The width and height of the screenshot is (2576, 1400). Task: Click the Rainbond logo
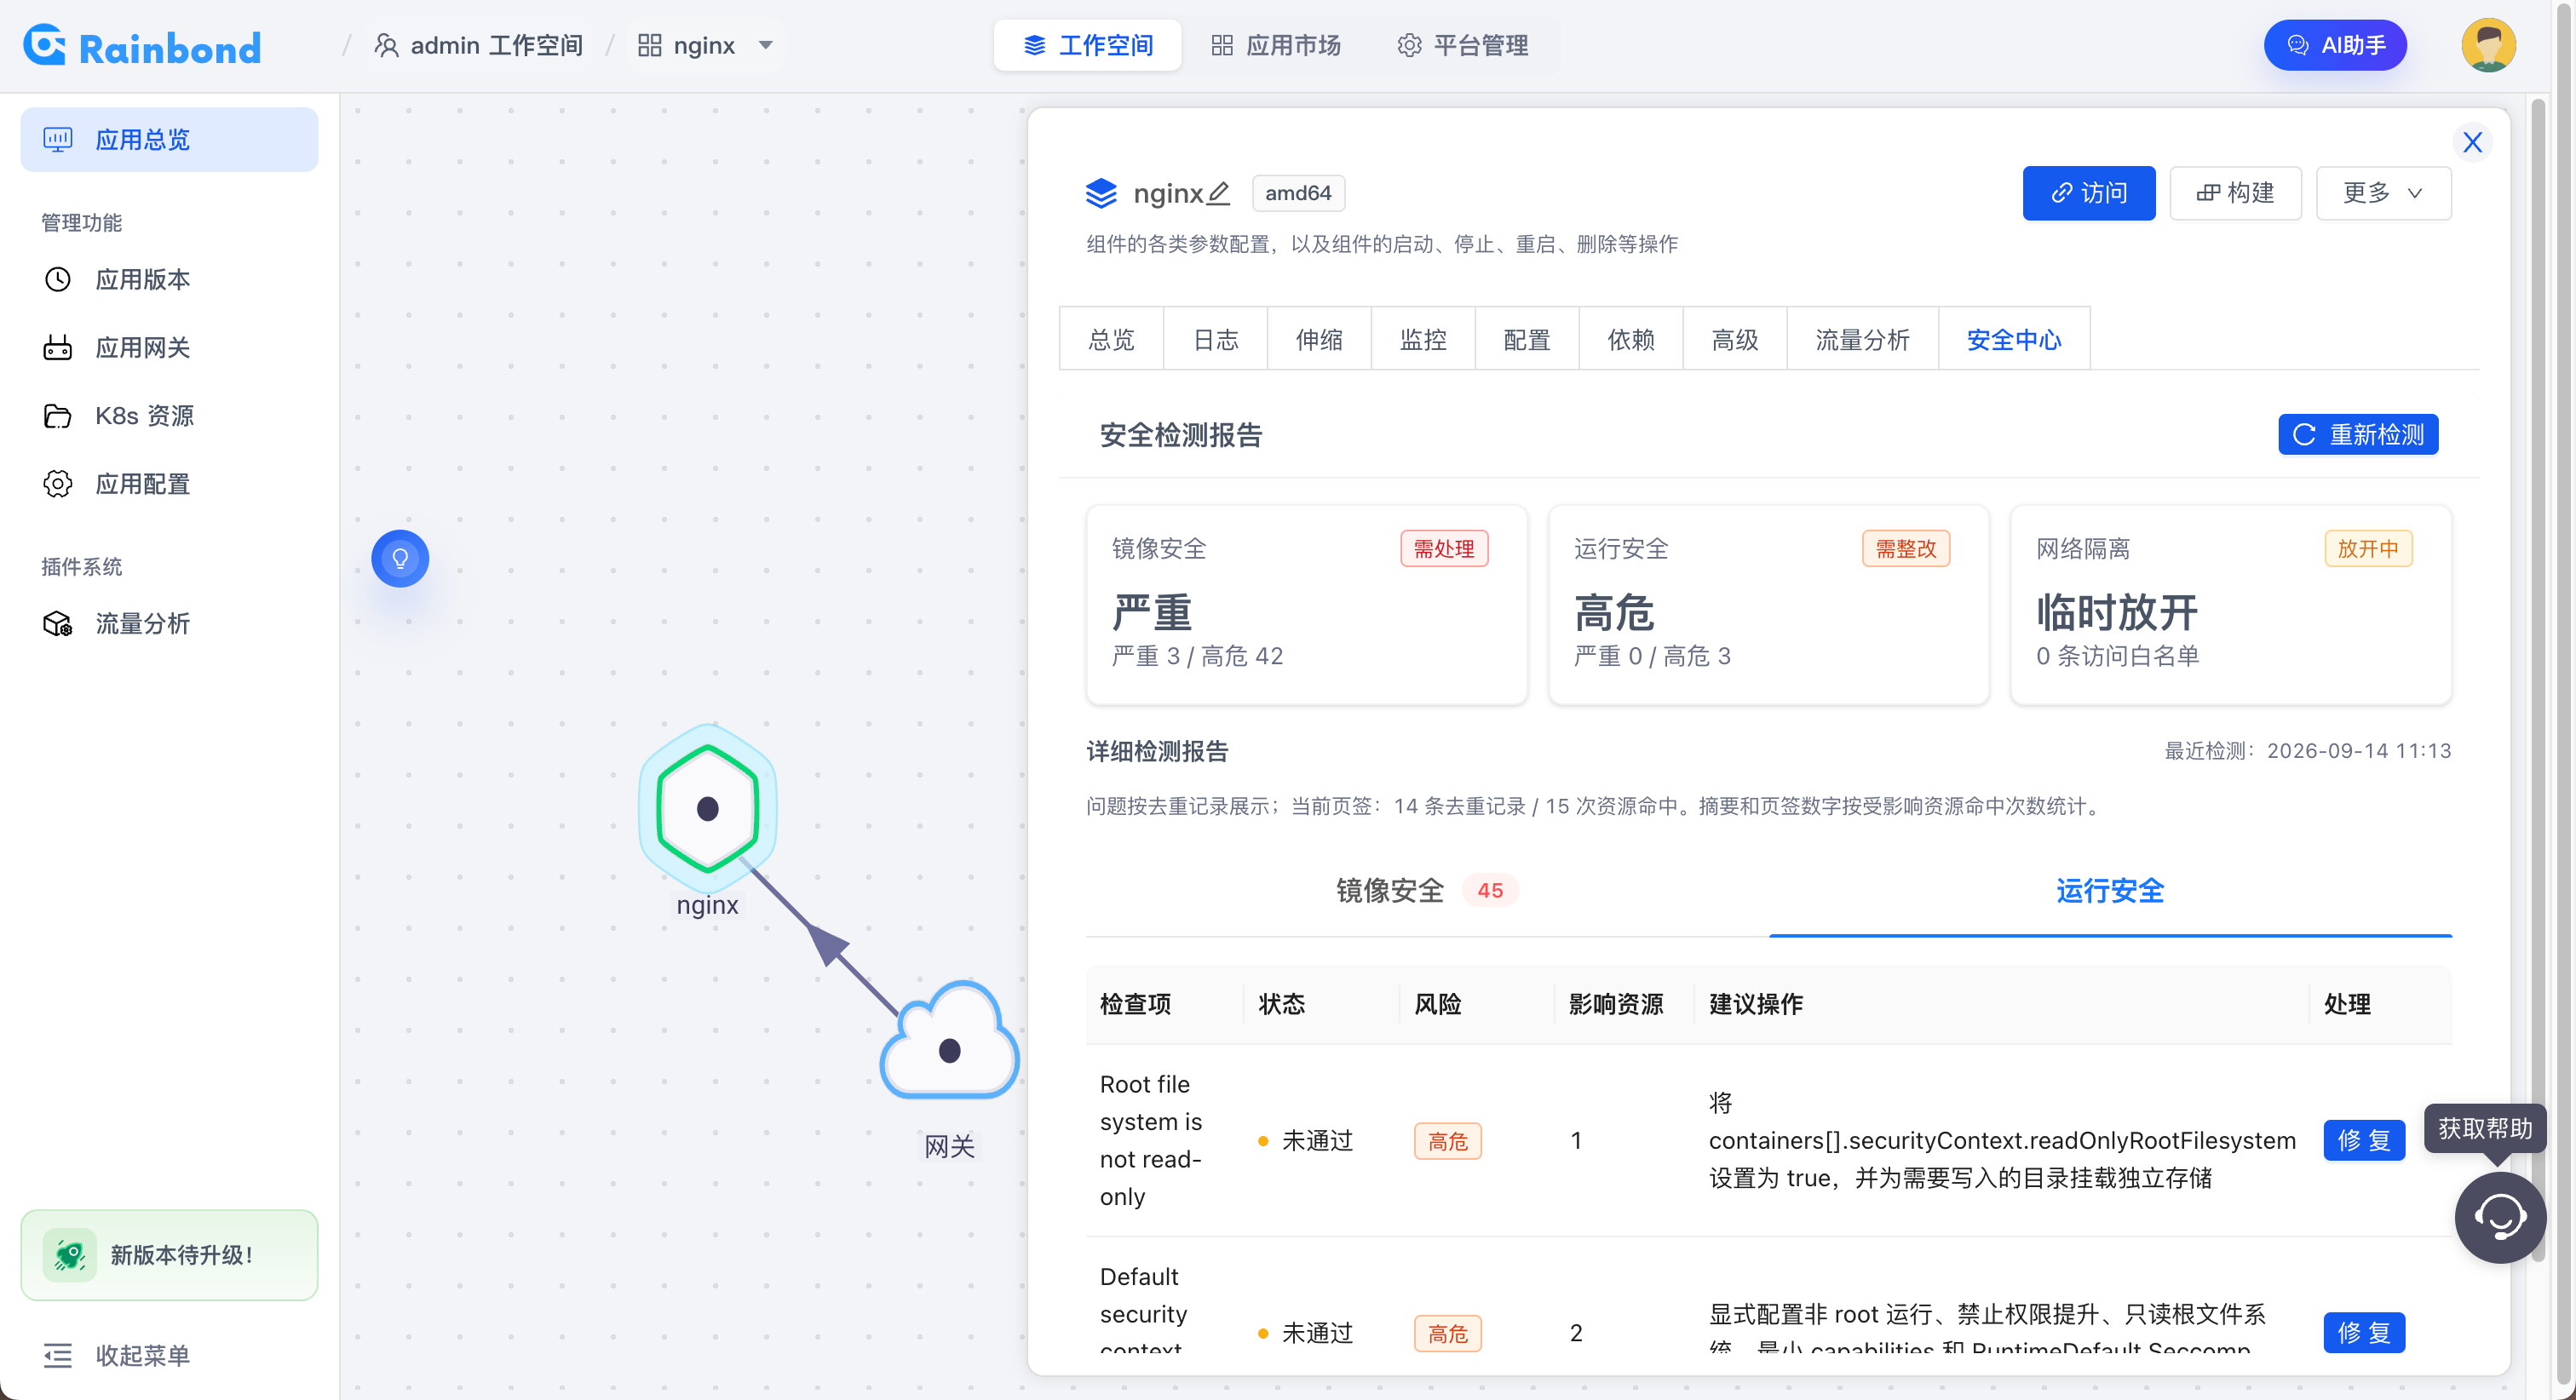click(142, 46)
